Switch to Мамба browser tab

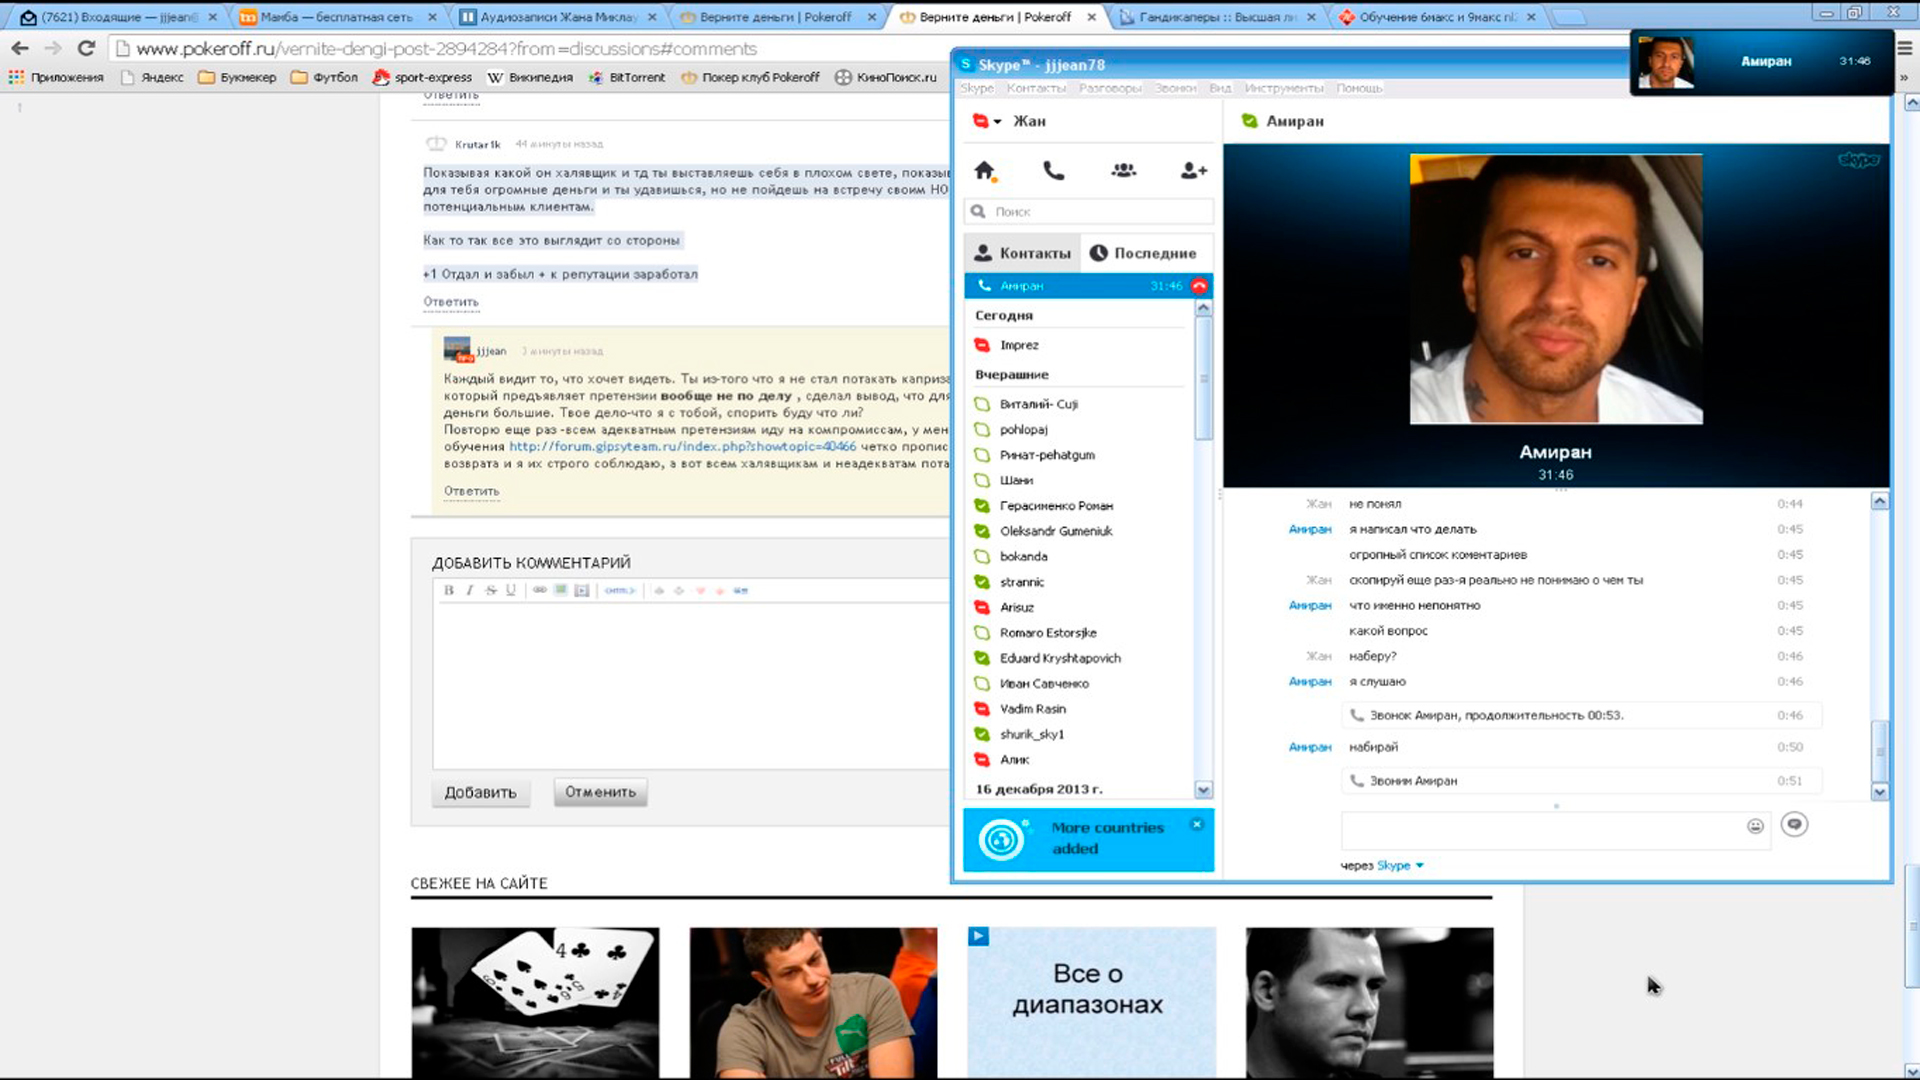point(336,17)
